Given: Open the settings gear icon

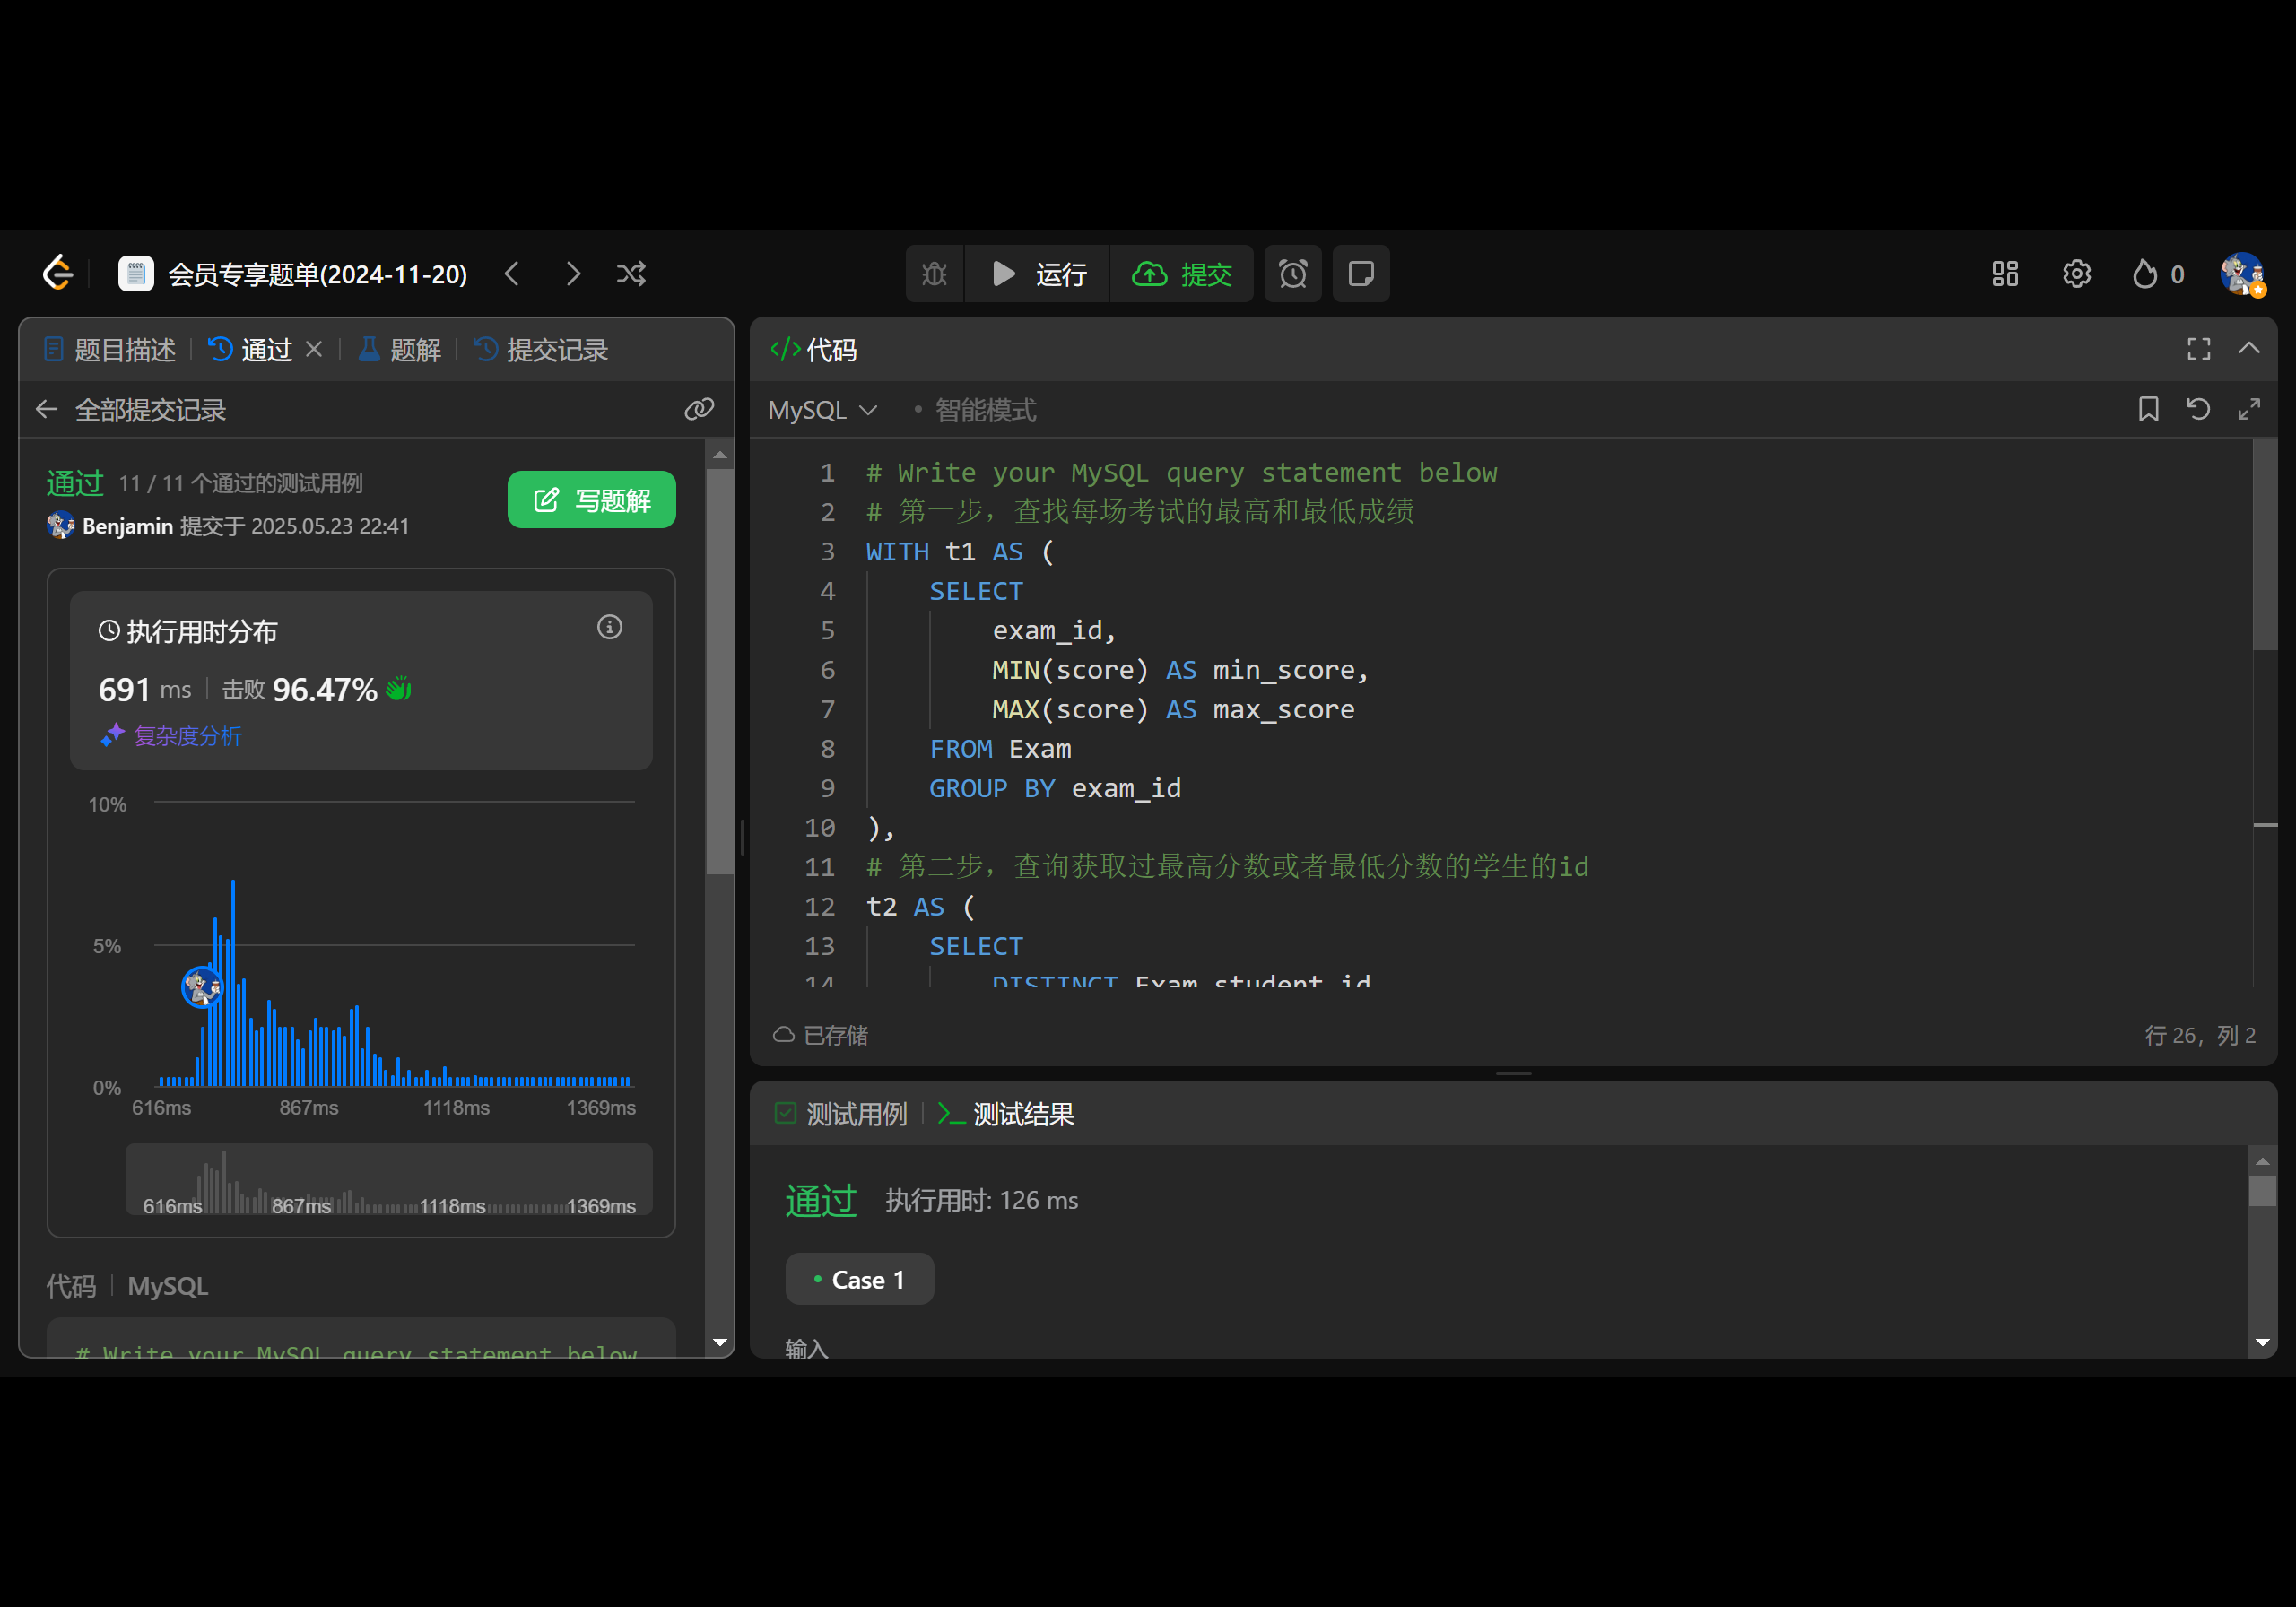Looking at the screenshot, I should tap(2076, 274).
